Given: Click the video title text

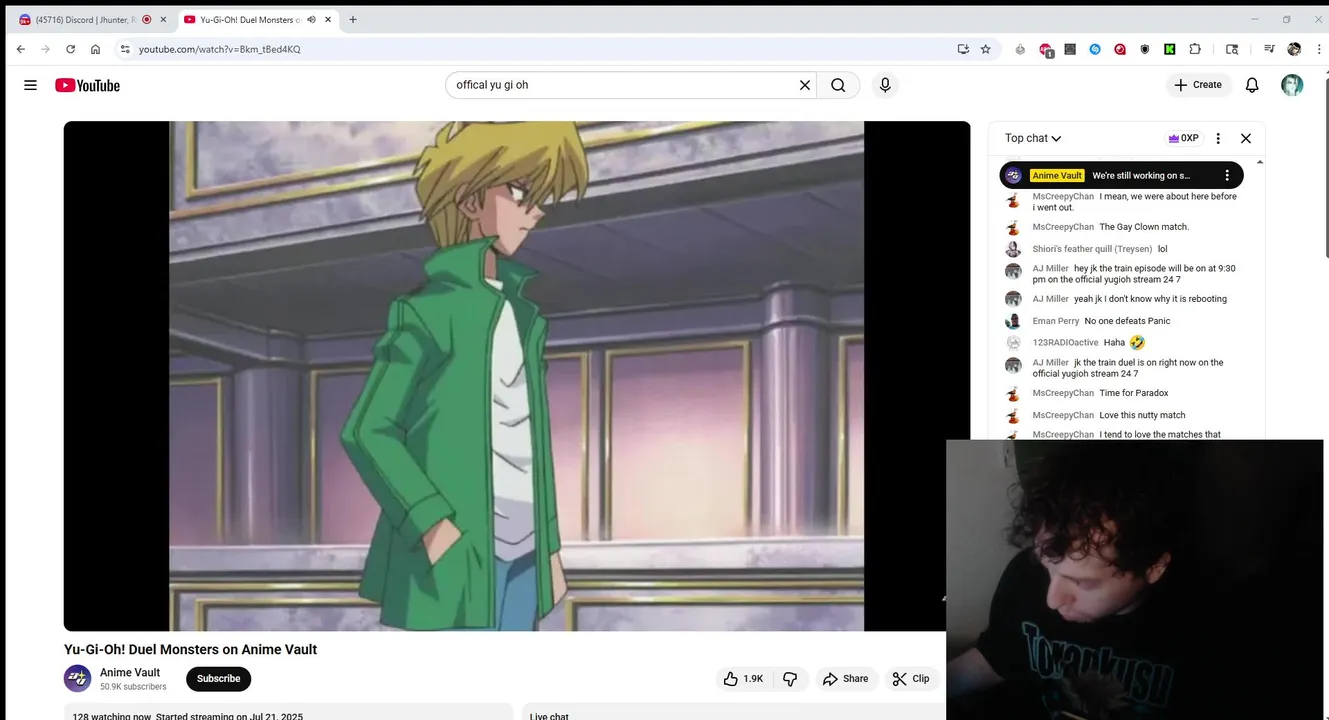Looking at the screenshot, I should (x=190, y=650).
